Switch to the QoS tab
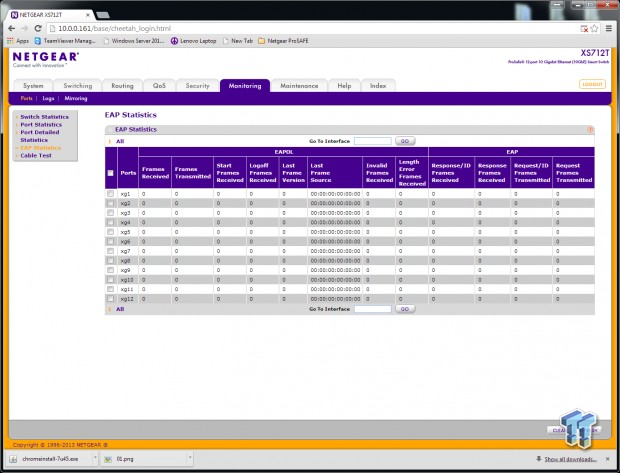Image resolution: width=620 pixels, height=473 pixels. pos(159,85)
